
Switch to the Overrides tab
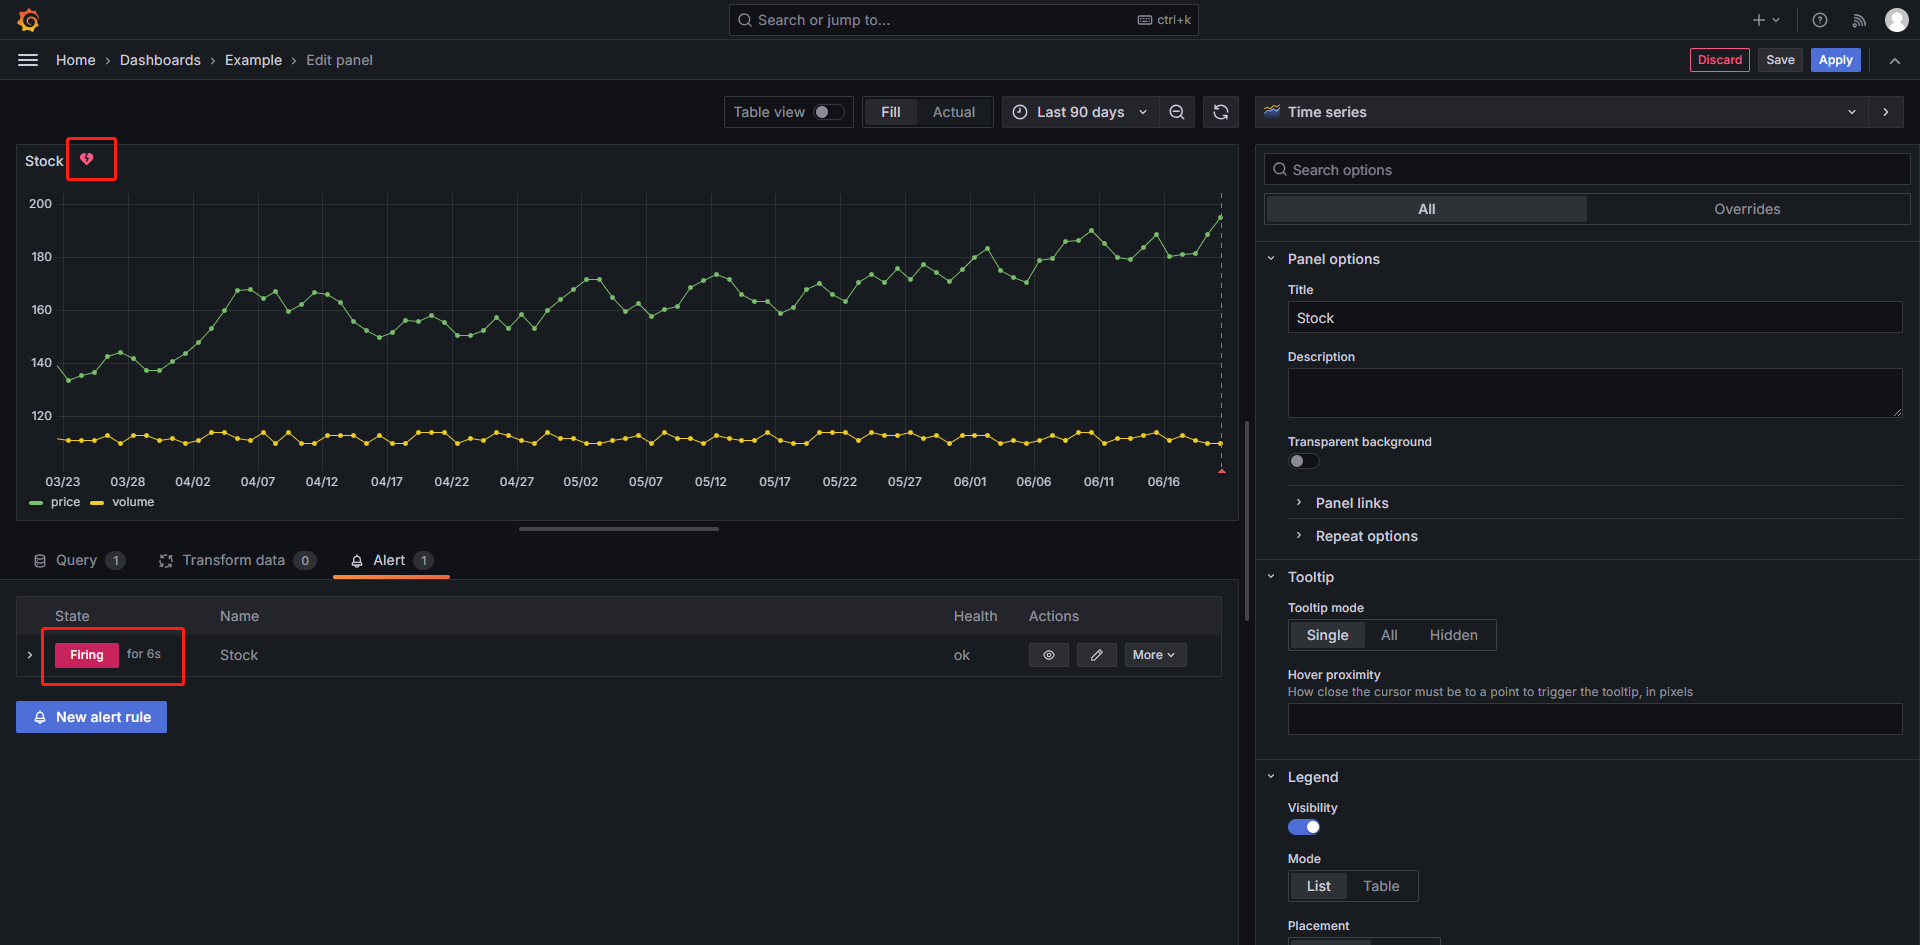1746,209
